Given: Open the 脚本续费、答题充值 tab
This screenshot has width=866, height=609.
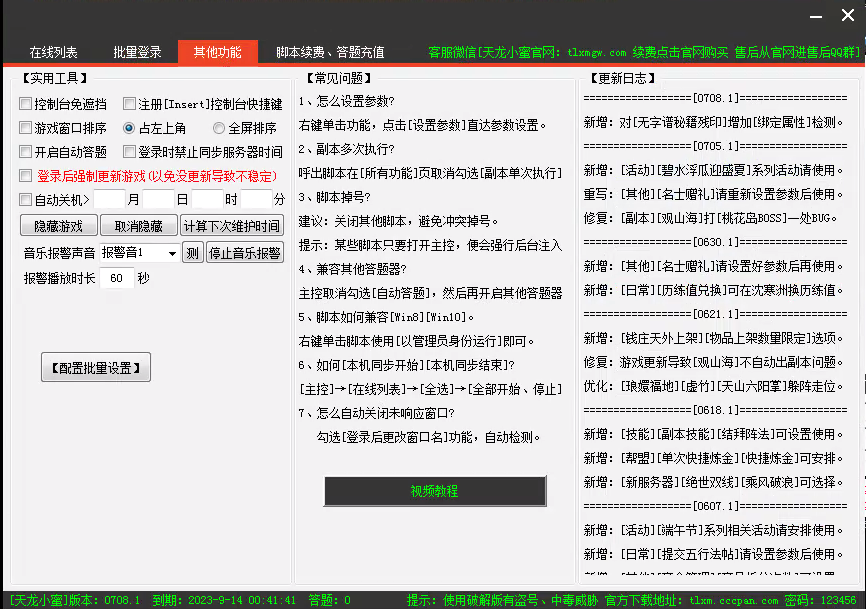Looking at the screenshot, I should (330, 52).
